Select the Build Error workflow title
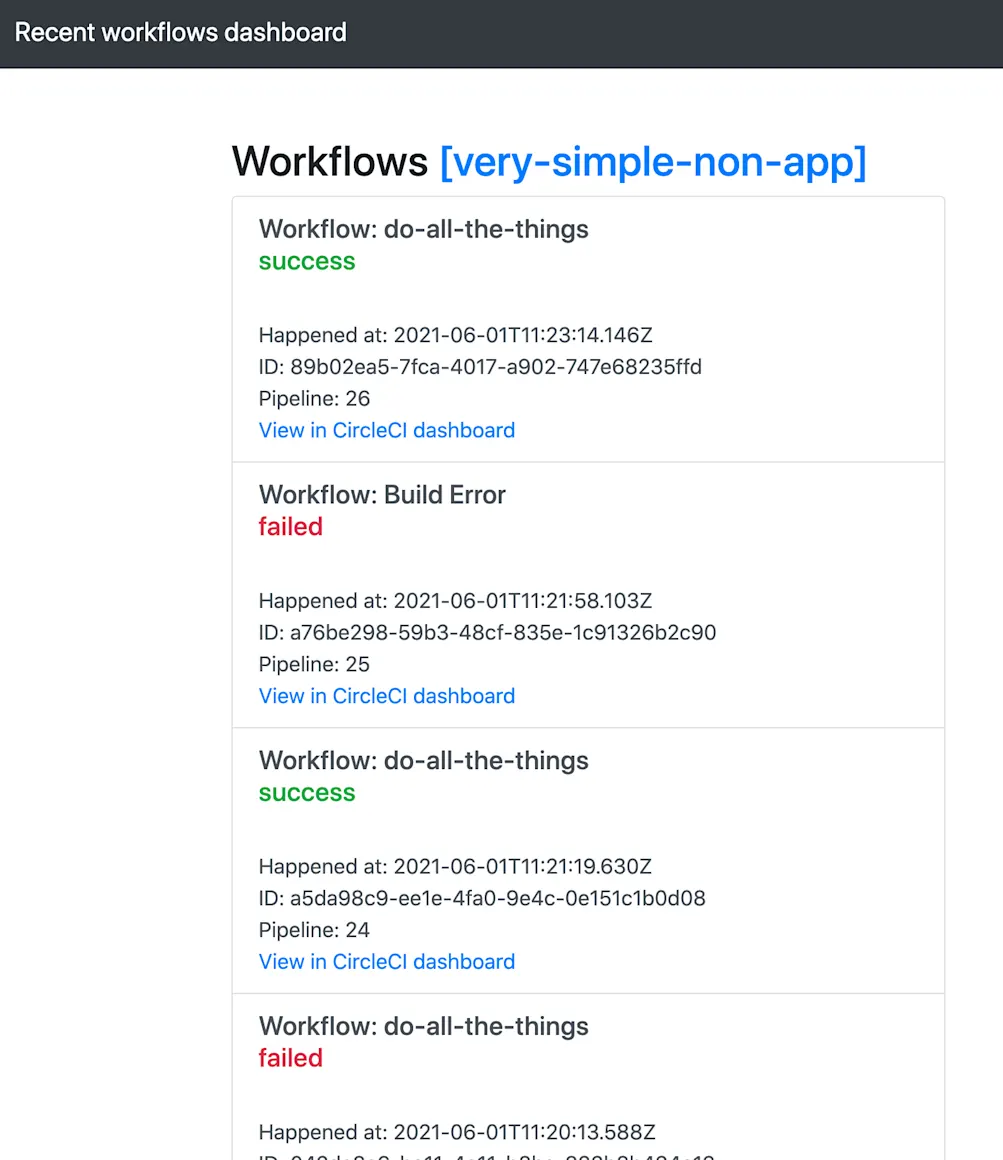 tap(382, 494)
